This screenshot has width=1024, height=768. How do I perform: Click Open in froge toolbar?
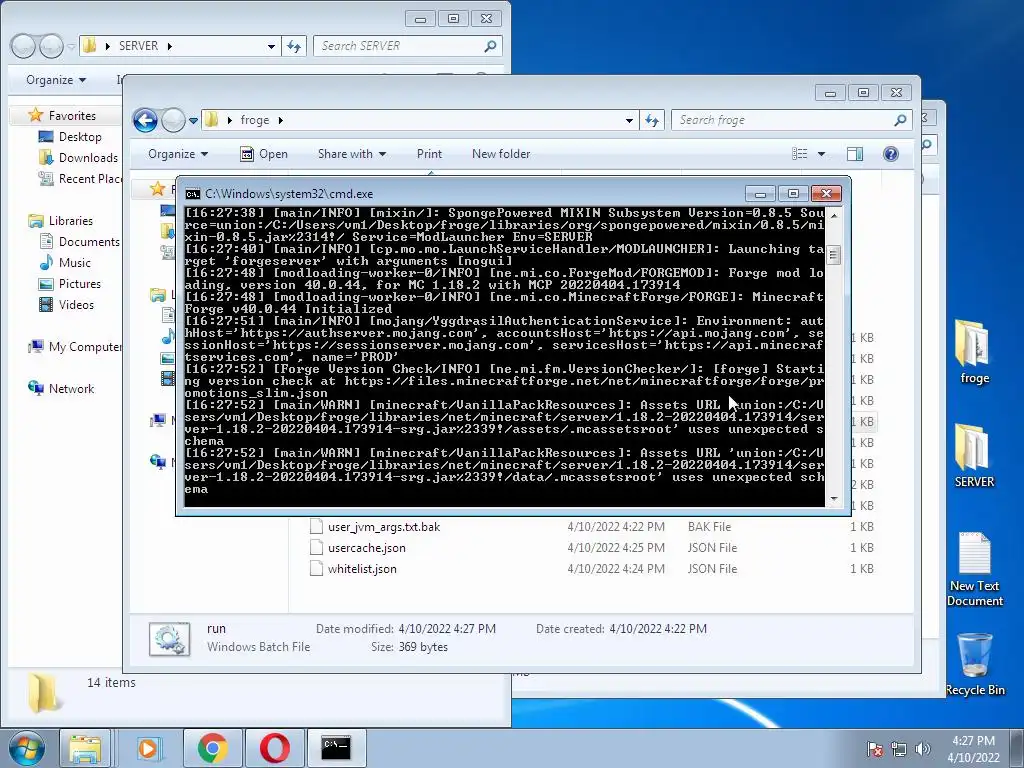(264, 154)
